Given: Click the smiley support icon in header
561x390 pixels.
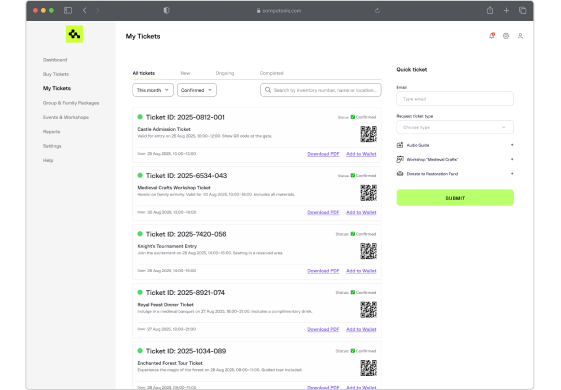Looking at the screenshot, I should click(506, 36).
